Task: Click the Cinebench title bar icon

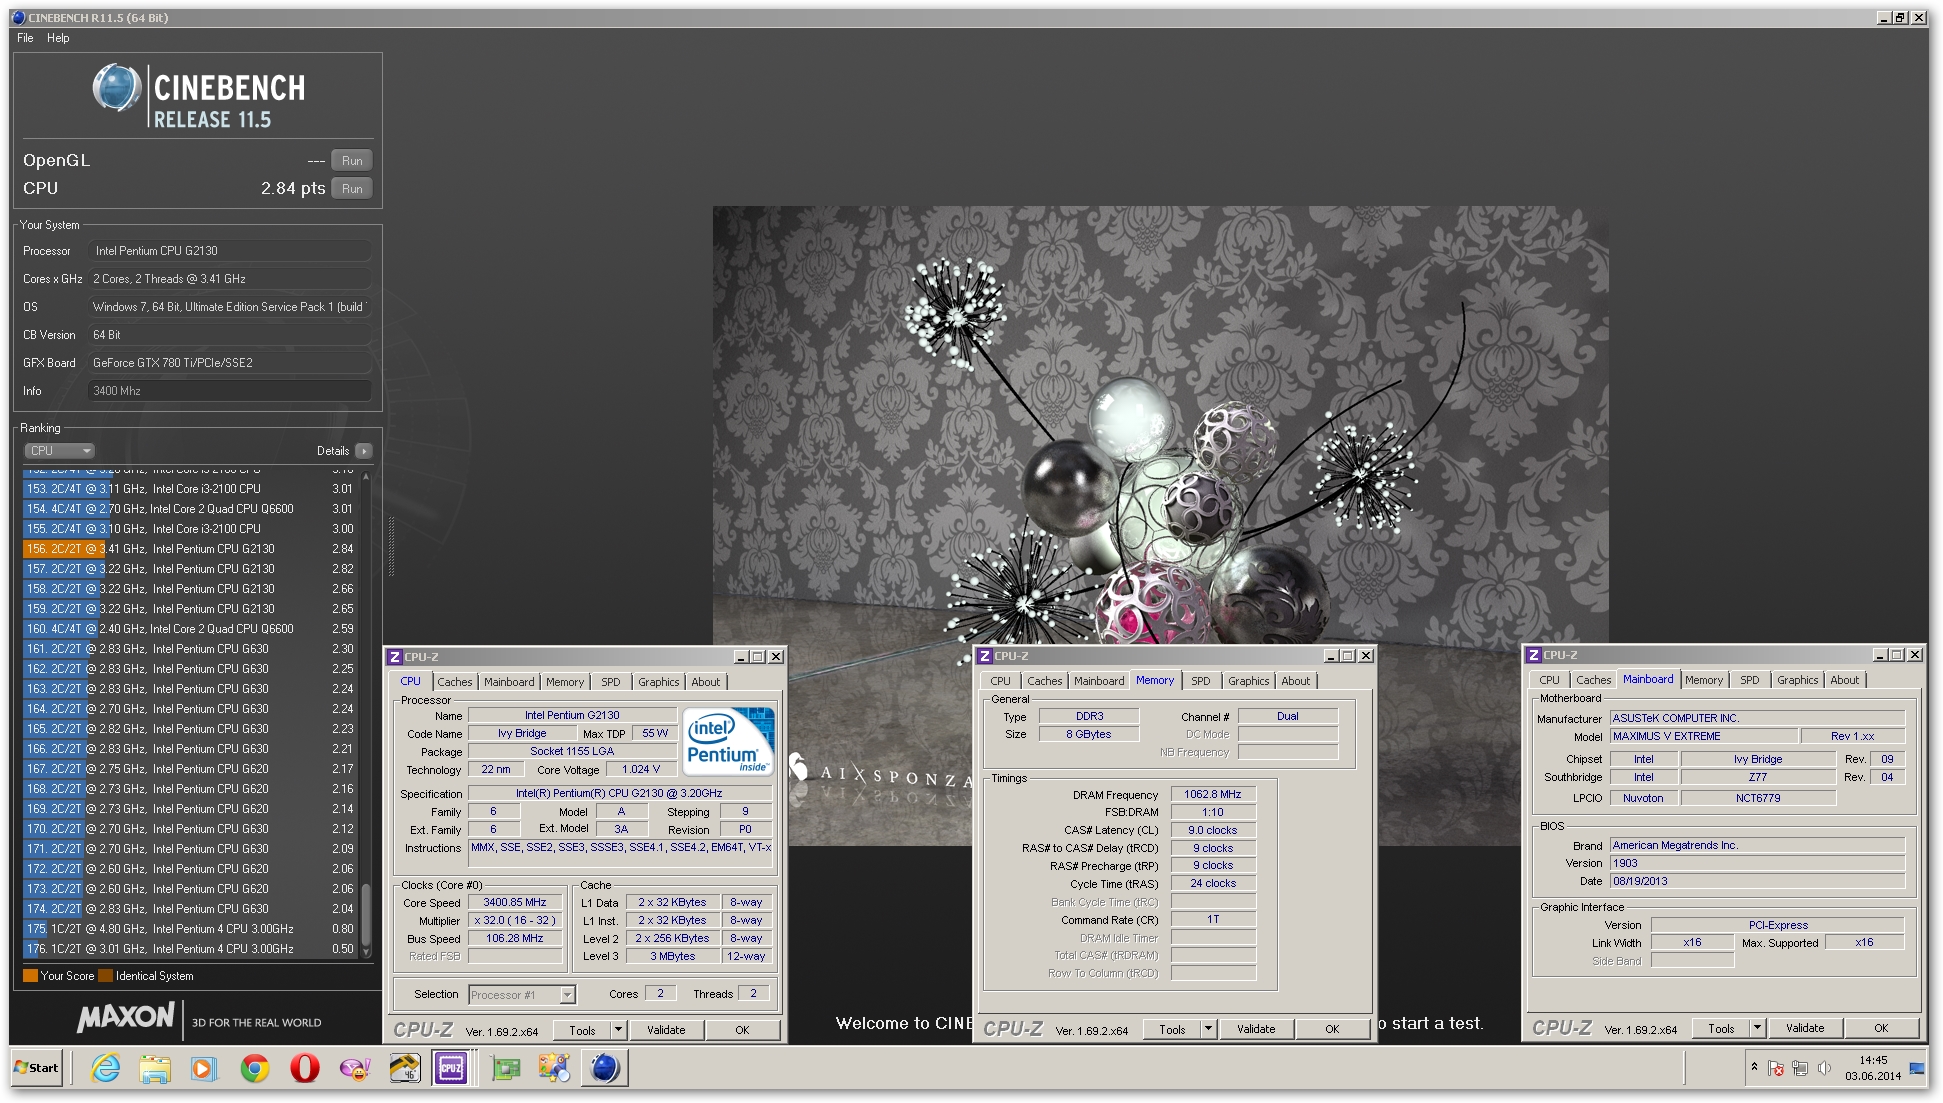Action: [x=18, y=17]
